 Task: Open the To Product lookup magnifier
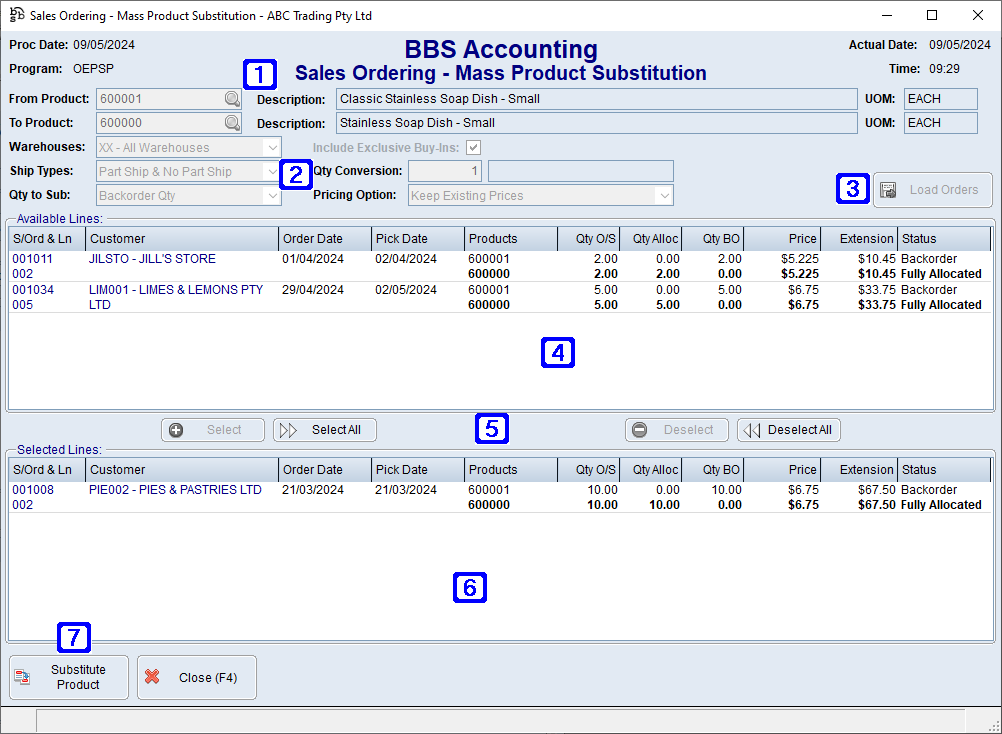[231, 123]
